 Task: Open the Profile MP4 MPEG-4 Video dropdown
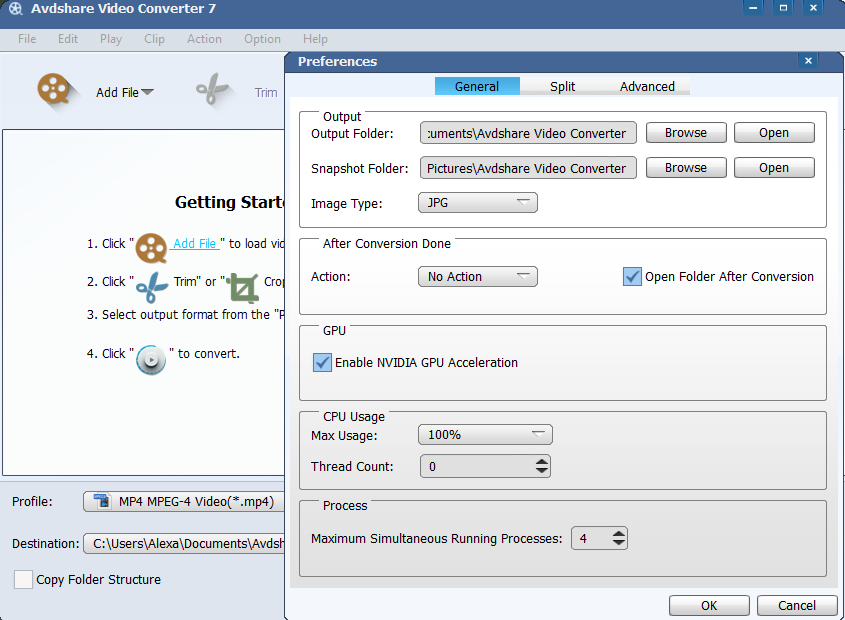click(x=184, y=501)
